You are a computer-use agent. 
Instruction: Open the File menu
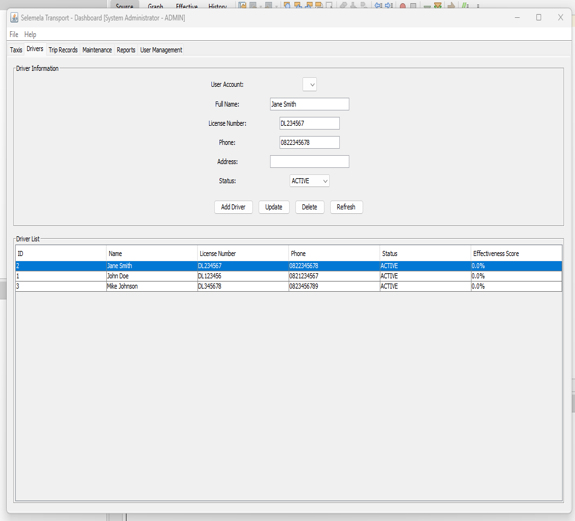tap(14, 34)
